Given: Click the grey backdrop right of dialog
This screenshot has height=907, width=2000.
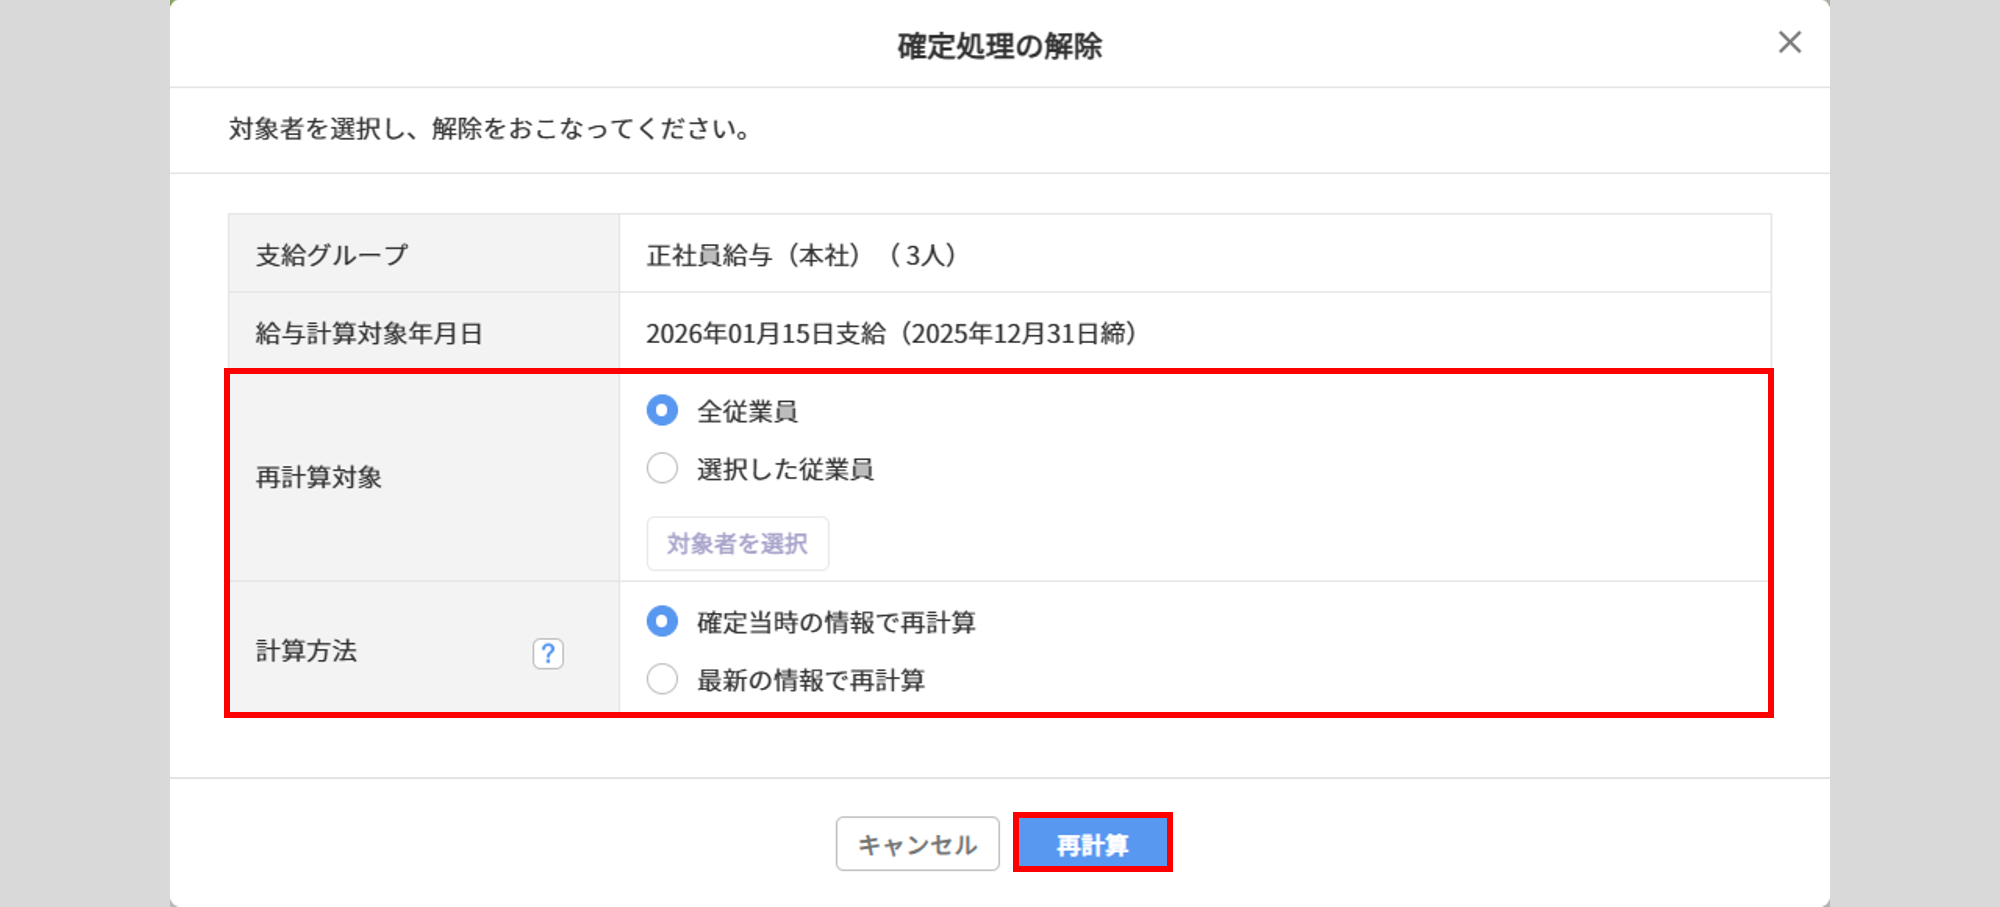Looking at the screenshot, I should click(1914, 450).
